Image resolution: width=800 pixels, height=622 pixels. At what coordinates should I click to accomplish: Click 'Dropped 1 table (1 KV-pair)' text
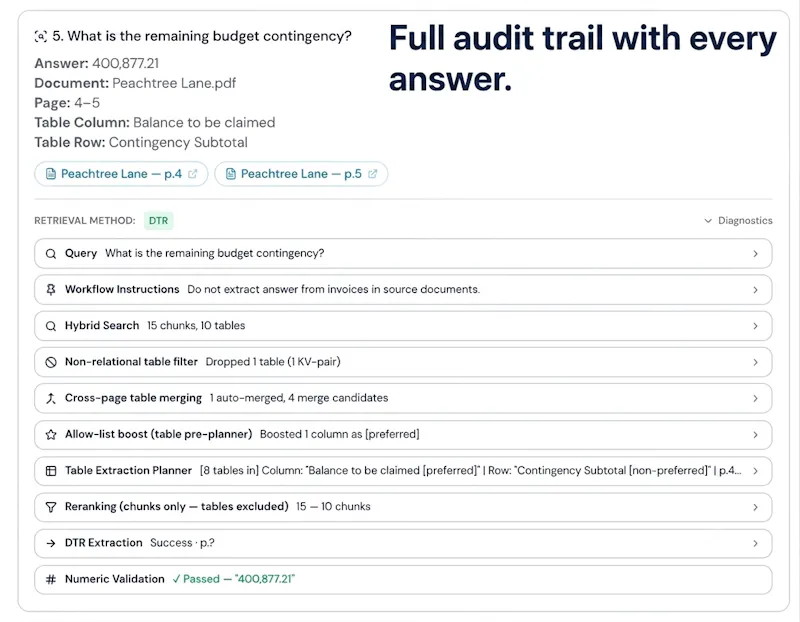(x=273, y=362)
